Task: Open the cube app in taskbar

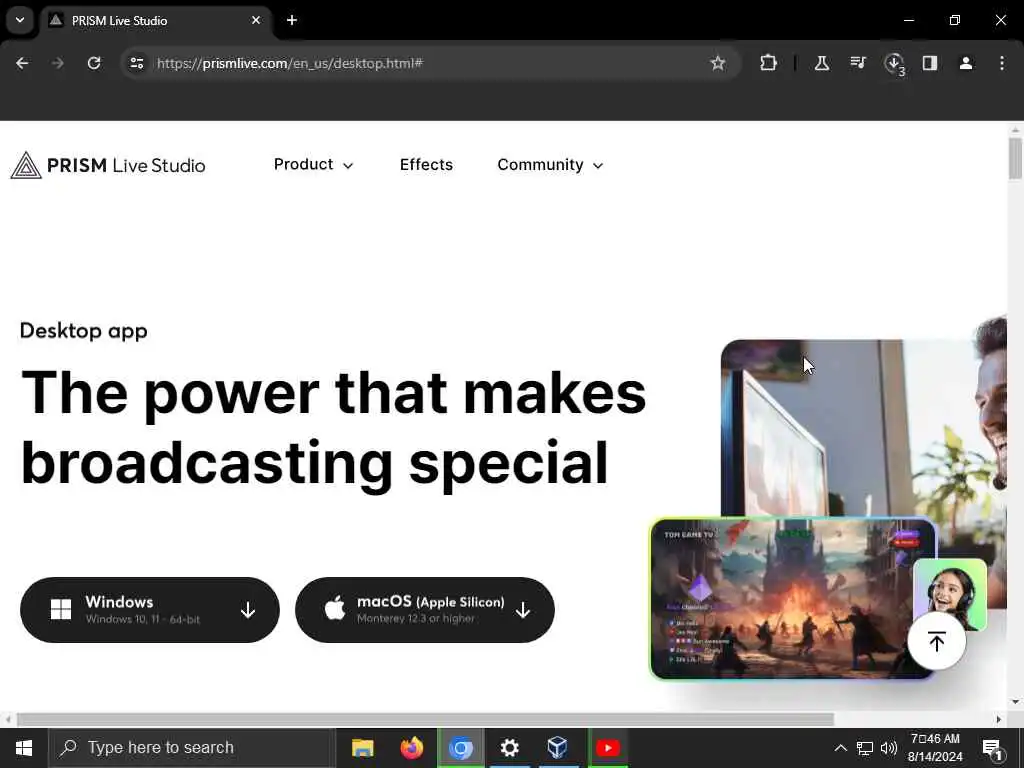Action: (558, 748)
